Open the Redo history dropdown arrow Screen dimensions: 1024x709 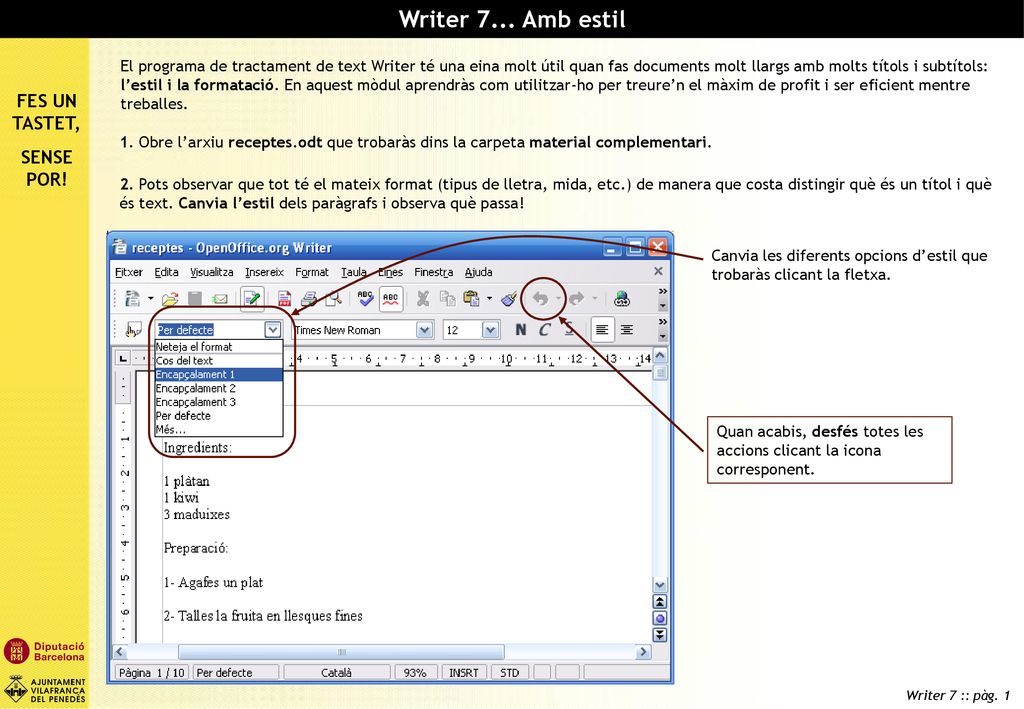(x=594, y=299)
